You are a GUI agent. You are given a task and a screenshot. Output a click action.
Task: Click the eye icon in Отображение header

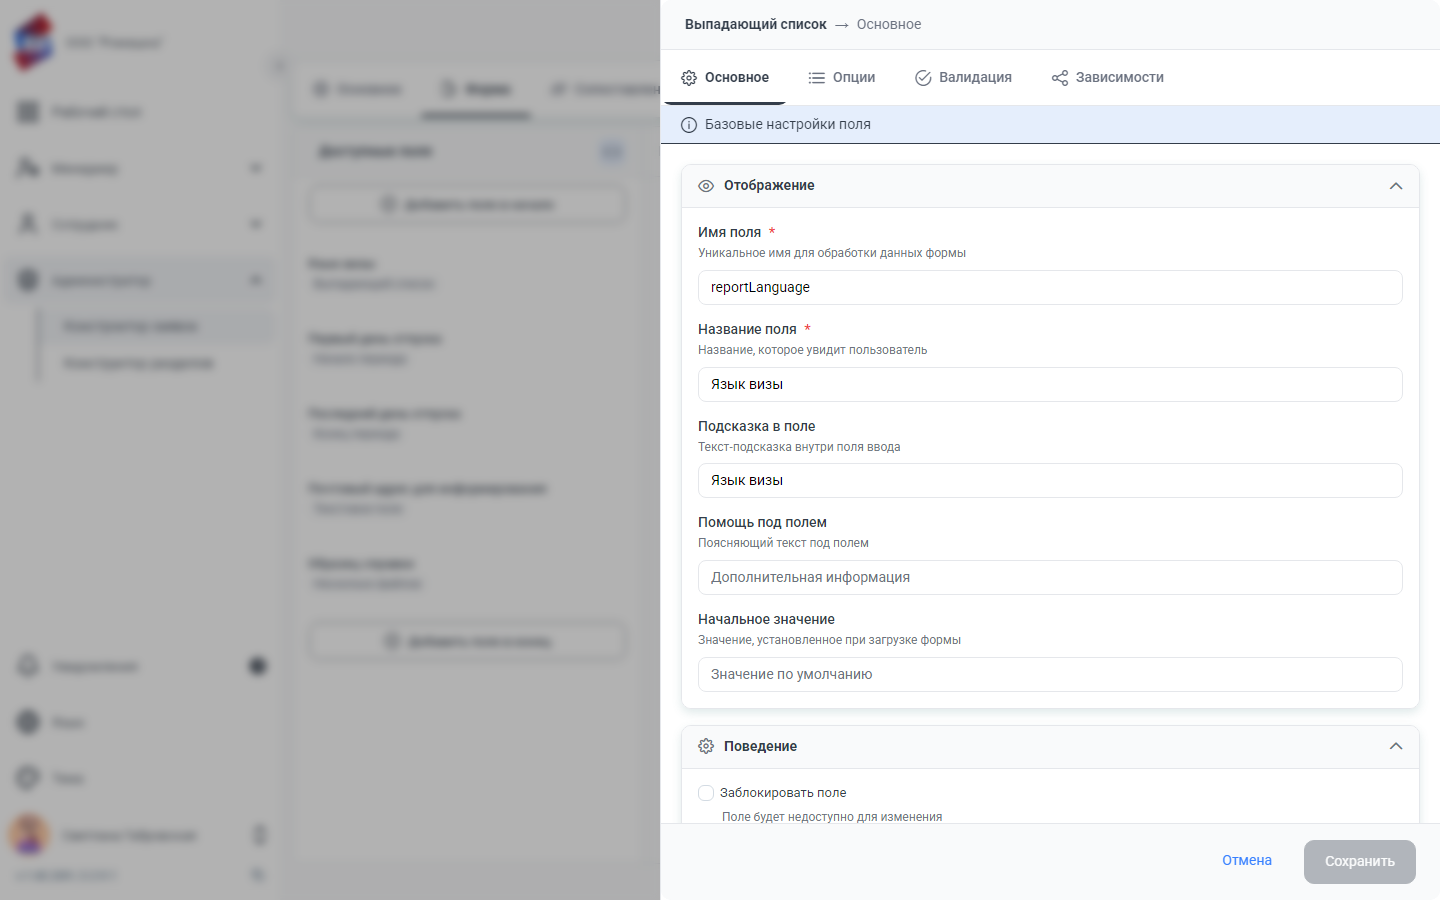click(706, 186)
